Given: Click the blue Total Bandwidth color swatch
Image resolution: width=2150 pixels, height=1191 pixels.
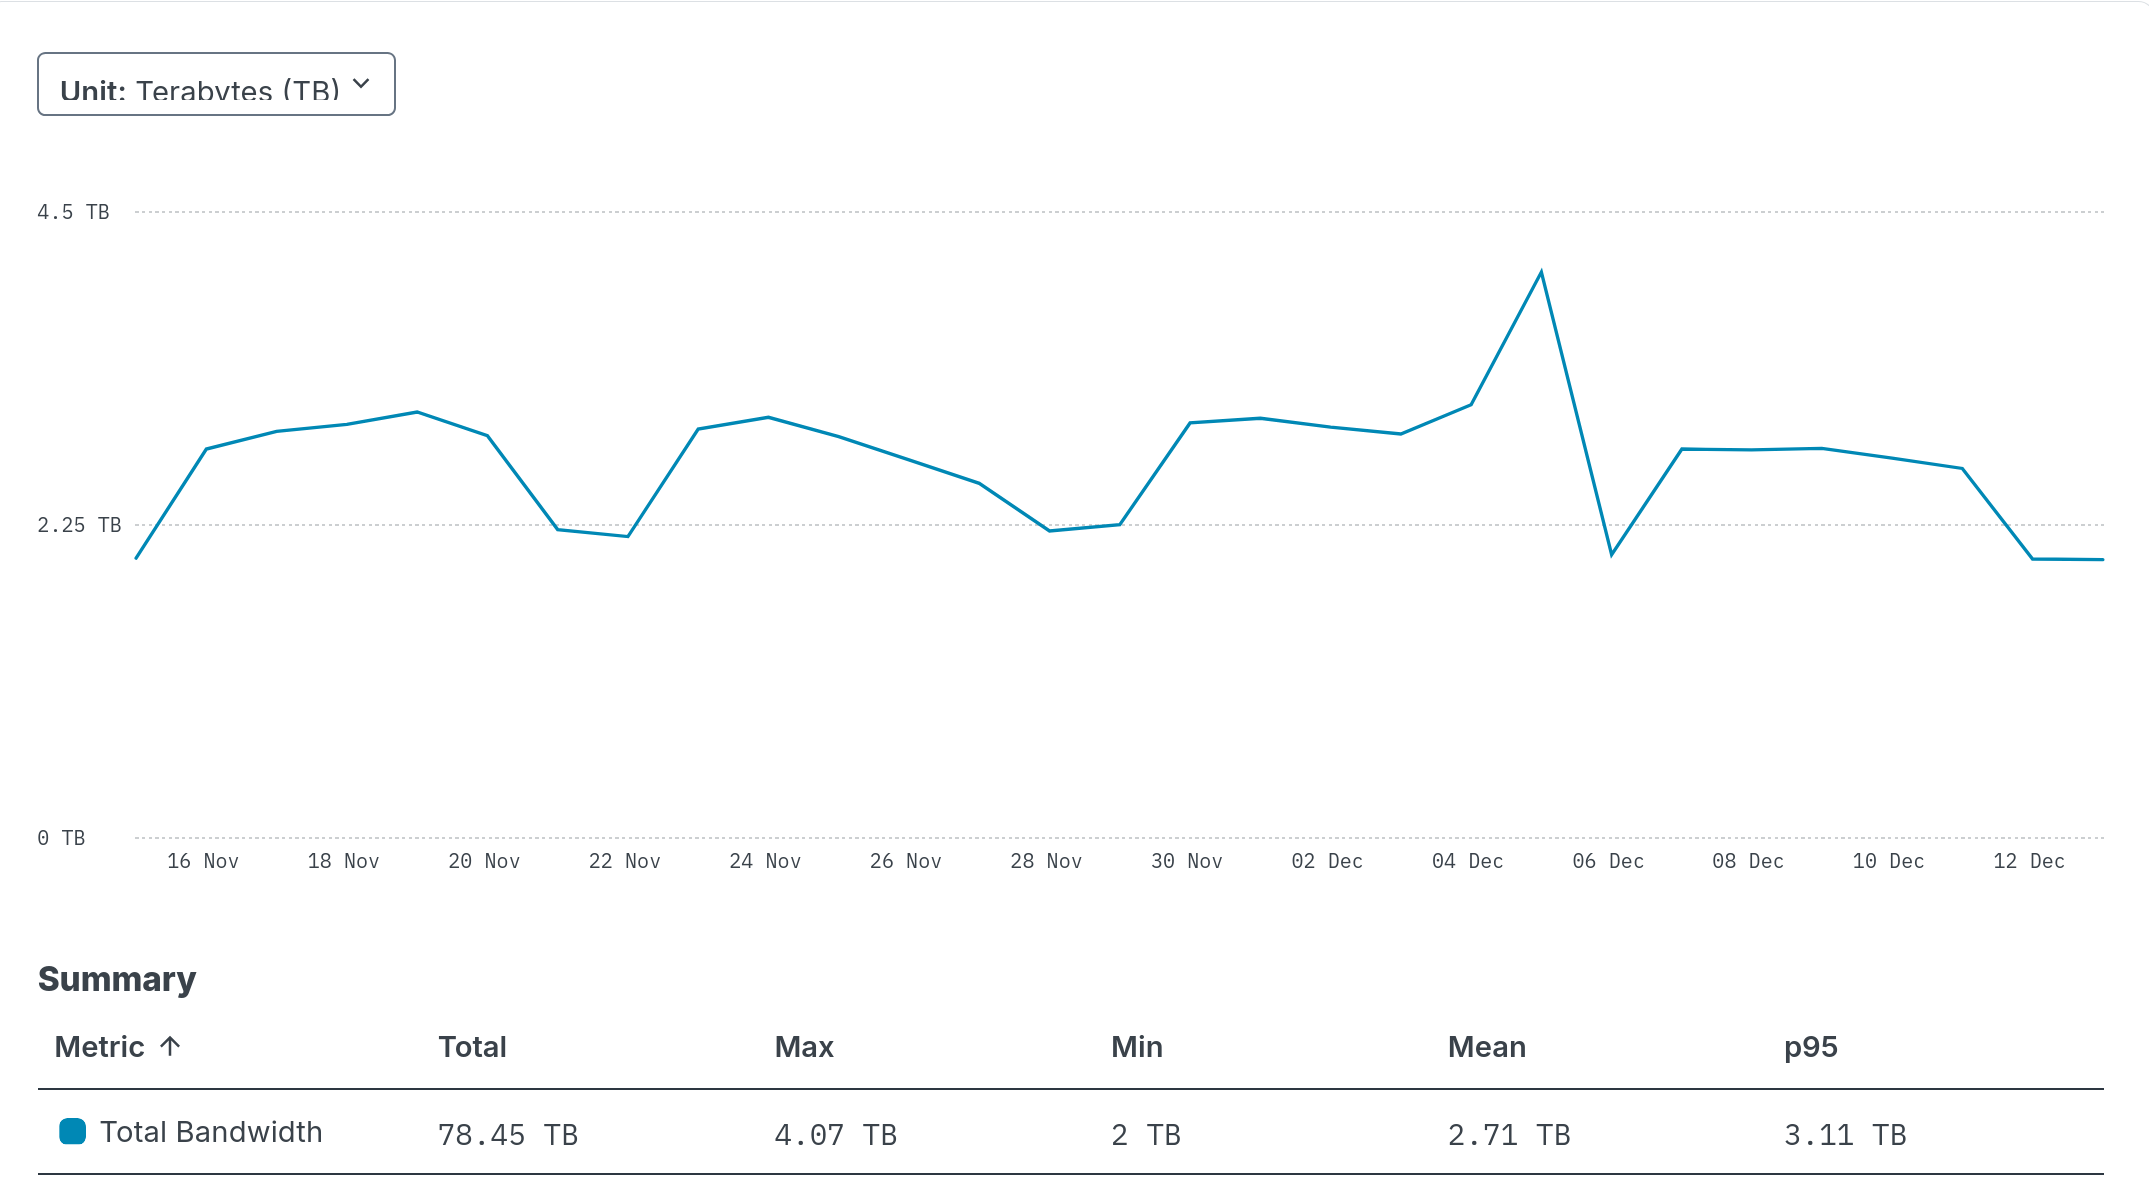Looking at the screenshot, I should tap(73, 1132).
